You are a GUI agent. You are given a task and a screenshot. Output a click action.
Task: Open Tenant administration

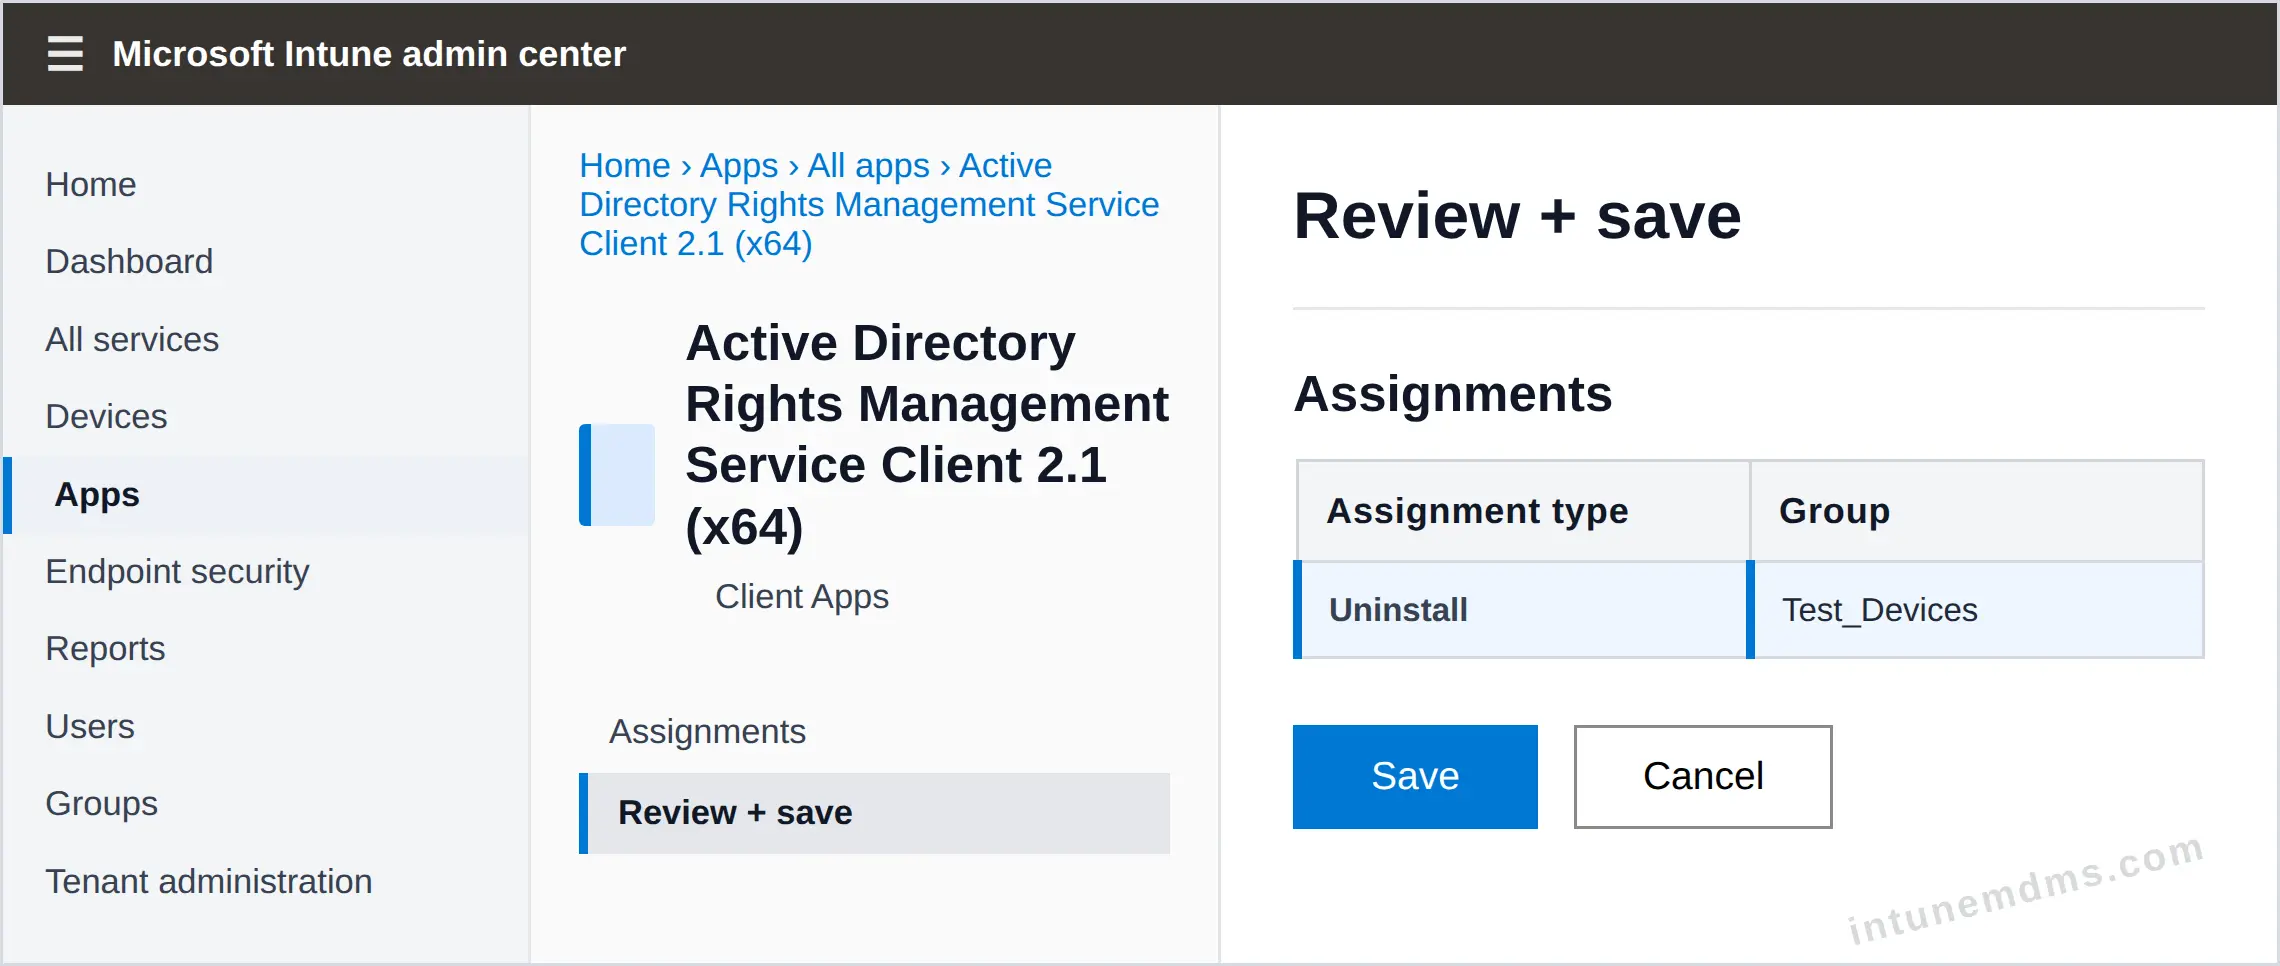tap(209, 882)
